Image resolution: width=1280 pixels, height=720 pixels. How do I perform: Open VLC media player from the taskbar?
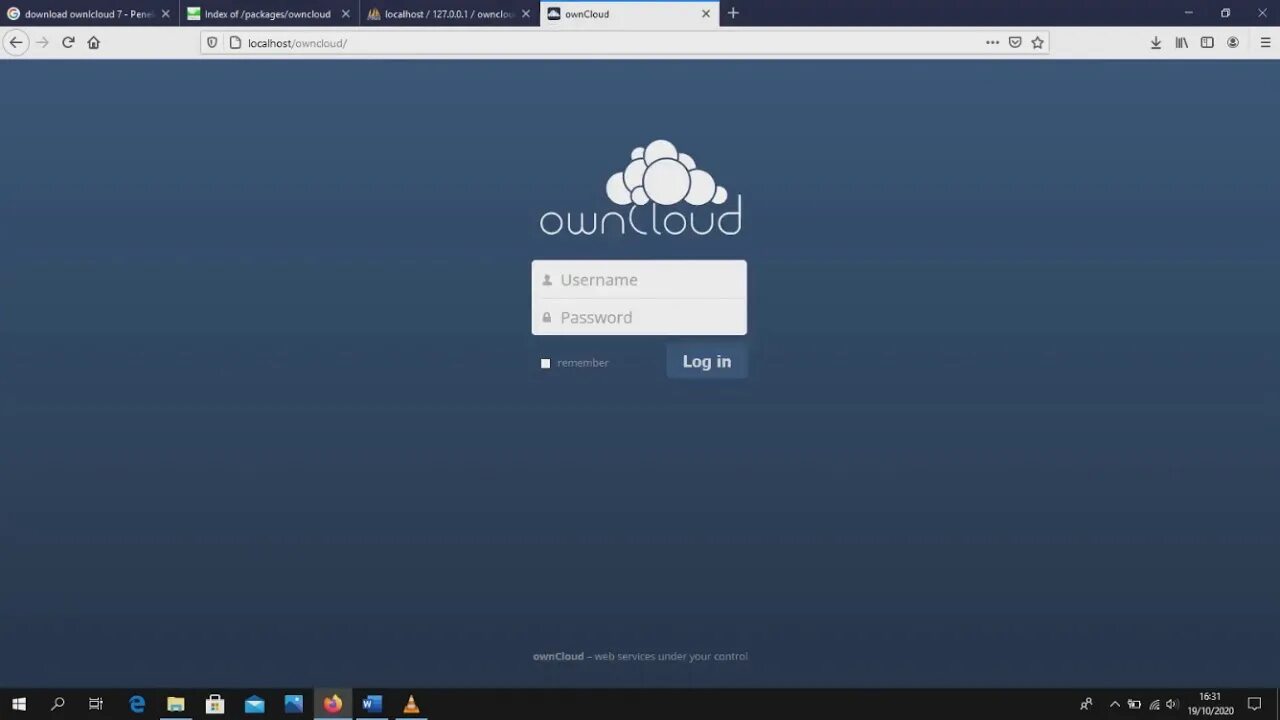(x=411, y=704)
